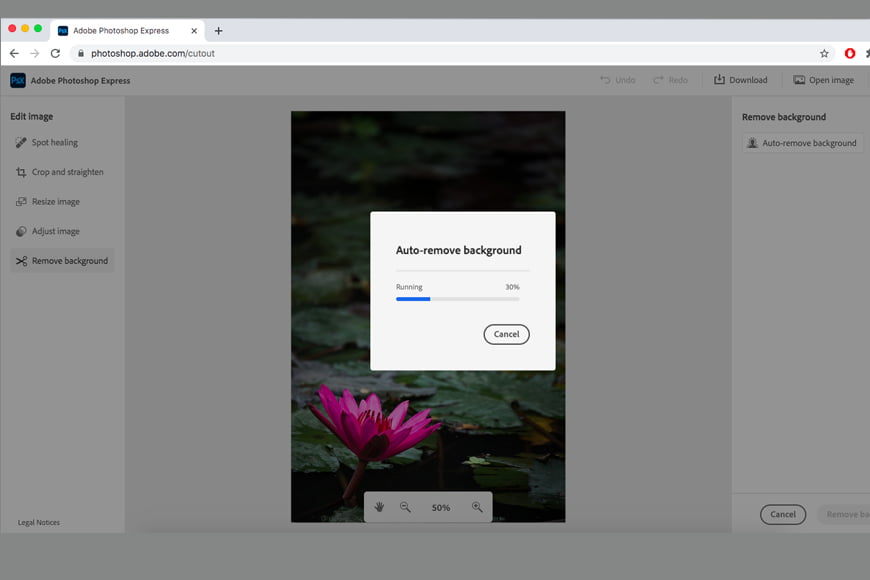This screenshot has height=580, width=870.
Task: Click the browser forward arrow
Action: pos(34,53)
